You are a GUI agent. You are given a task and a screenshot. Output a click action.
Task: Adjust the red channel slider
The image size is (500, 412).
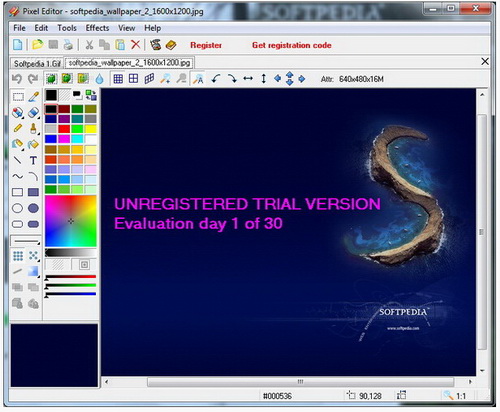[71, 277]
